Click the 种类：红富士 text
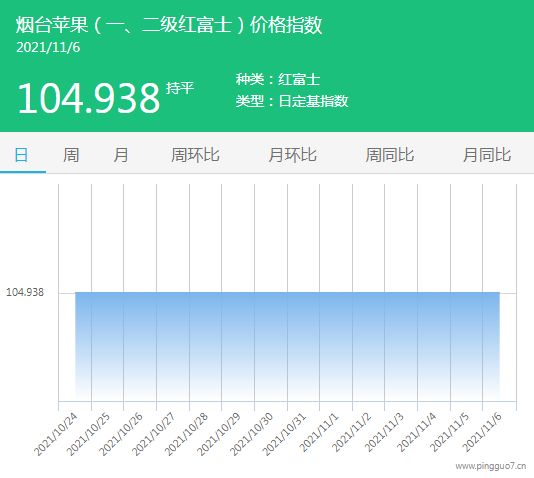This screenshot has height=478, width=534. click(x=278, y=79)
